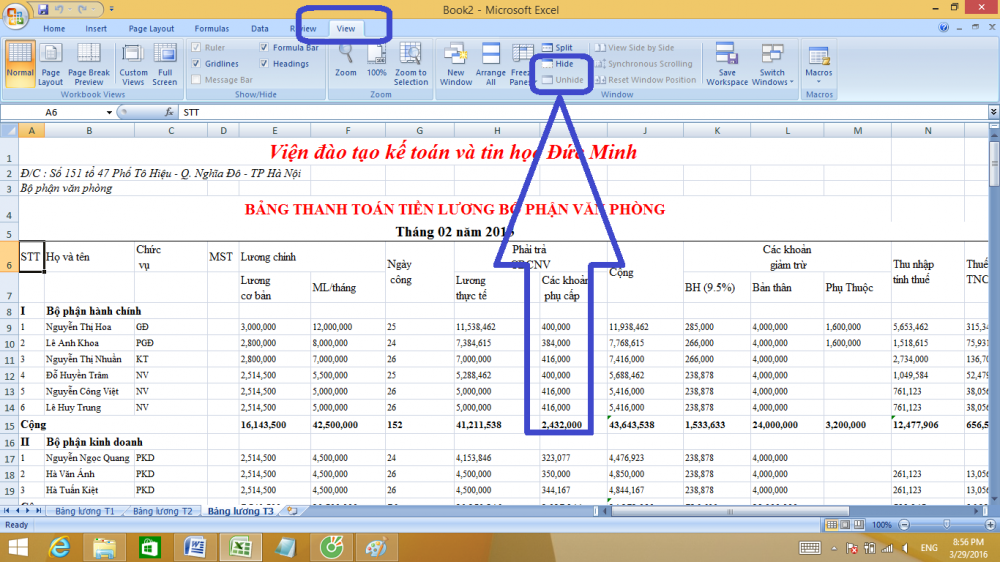Image resolution: width=1000 pixels, height=562 pixels.
Task: Click the horizontal scrollbar thumb
Action: [x=730, y=511]
